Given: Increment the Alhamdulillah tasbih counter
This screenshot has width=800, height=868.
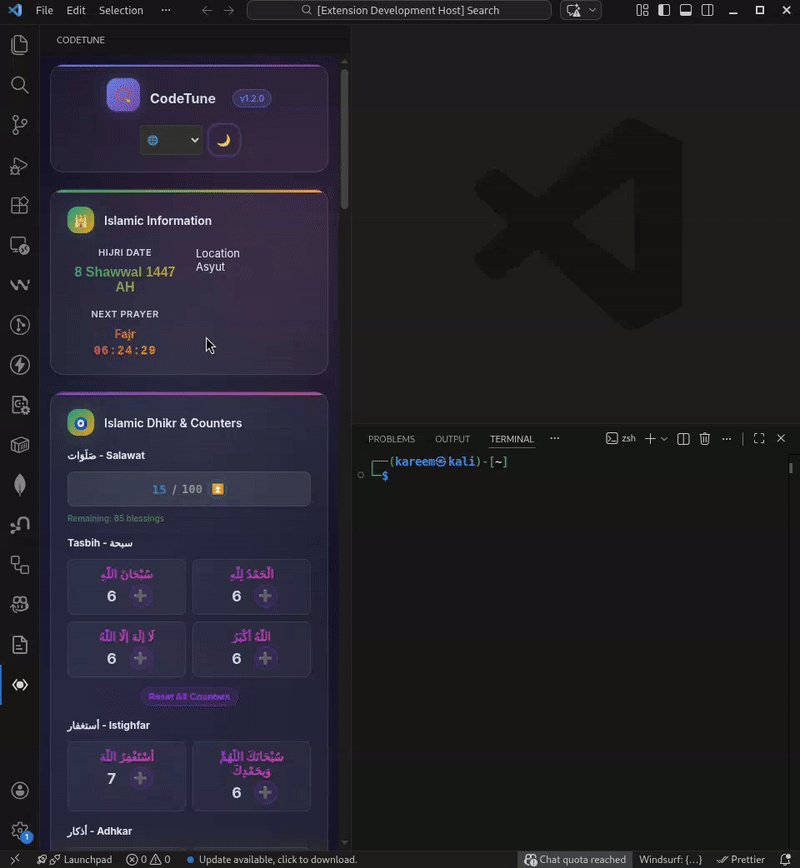Looking at the screenshot, I should coord(265,596).
